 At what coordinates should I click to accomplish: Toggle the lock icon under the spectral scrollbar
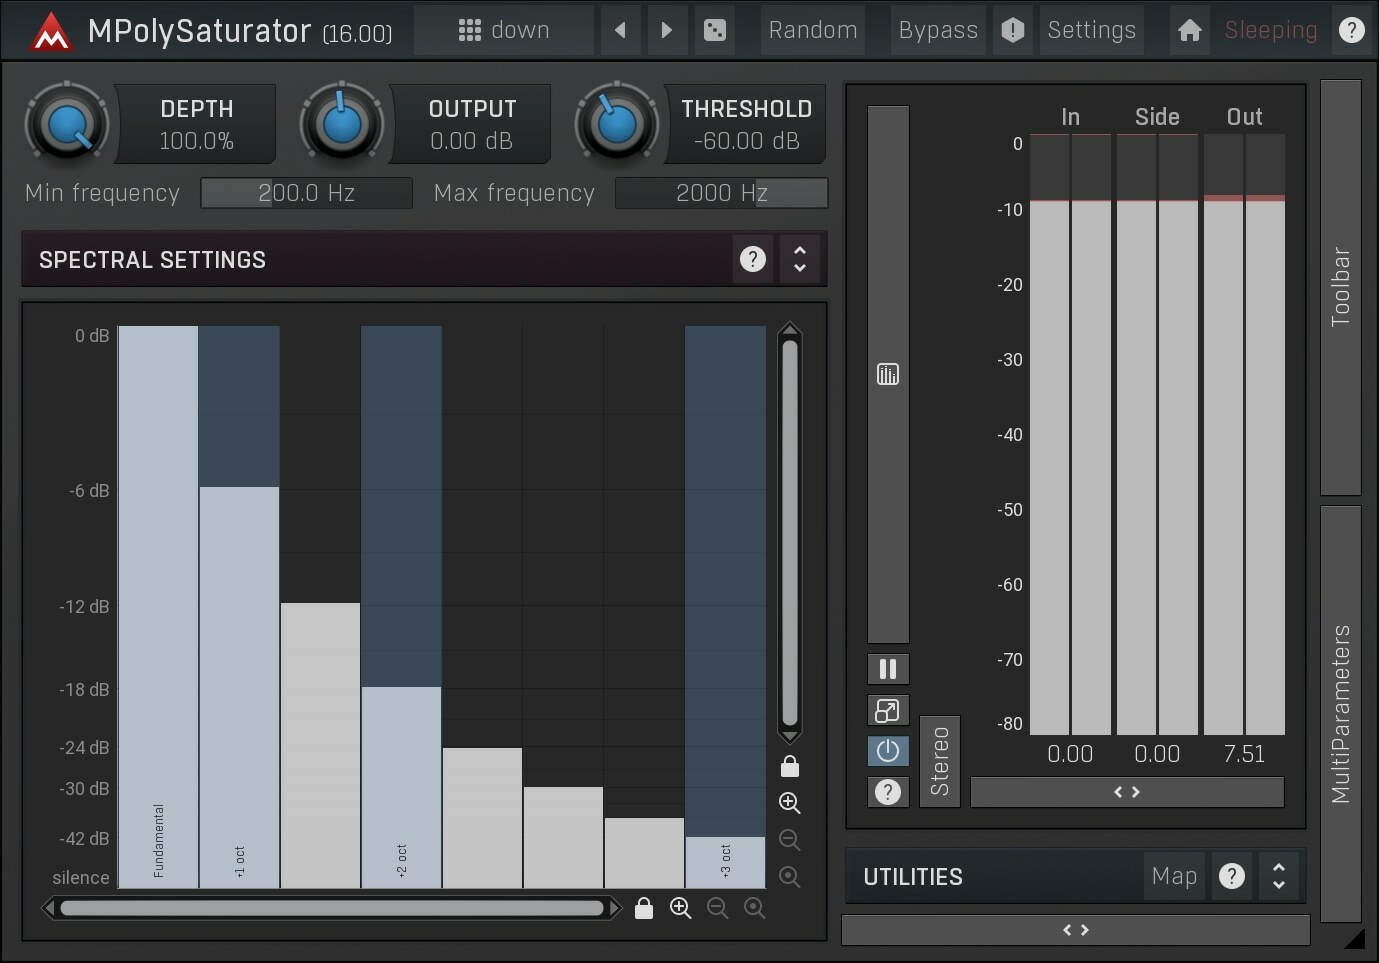[644, 908]
